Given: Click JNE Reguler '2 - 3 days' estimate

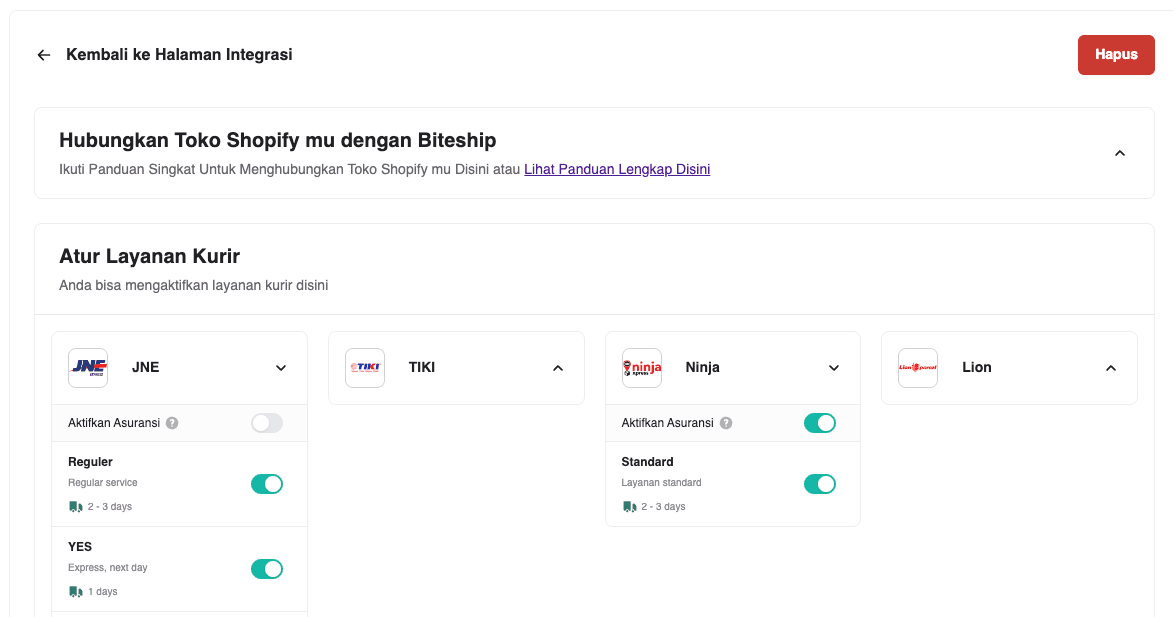Looking at the screenshot, I should (x=110, y=506).
